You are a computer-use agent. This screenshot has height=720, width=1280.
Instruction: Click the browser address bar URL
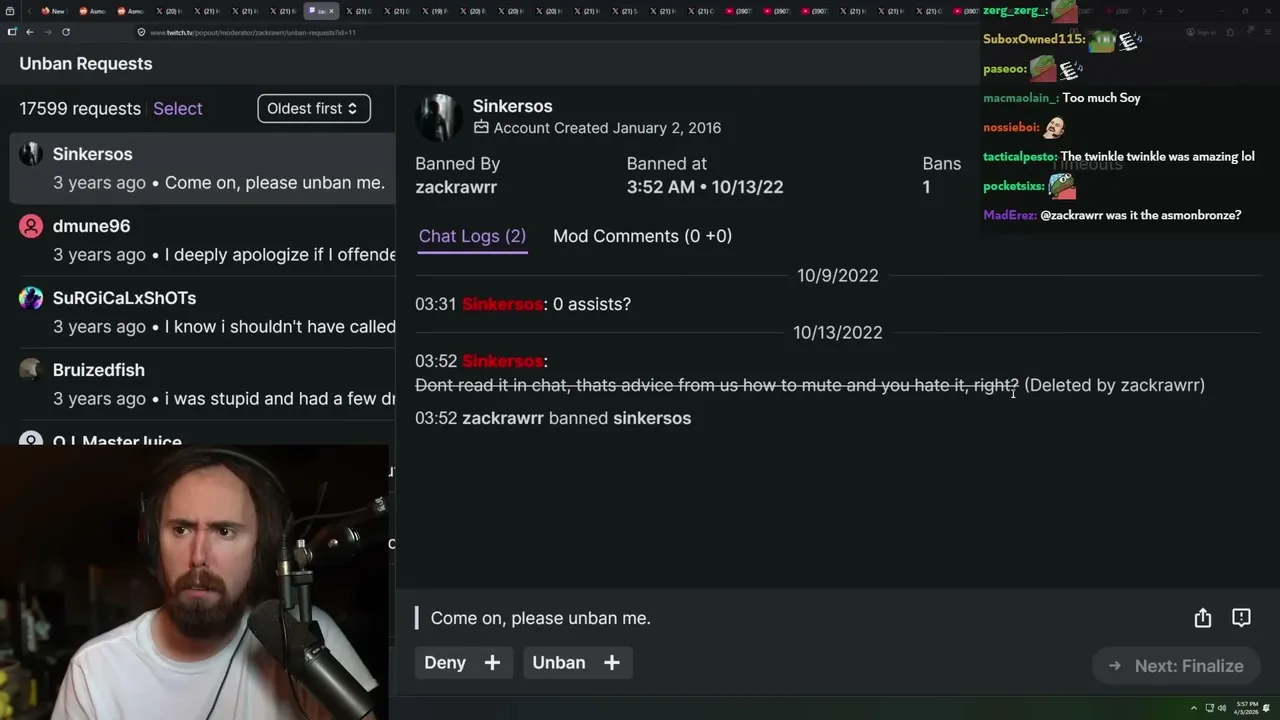point(253,32)
